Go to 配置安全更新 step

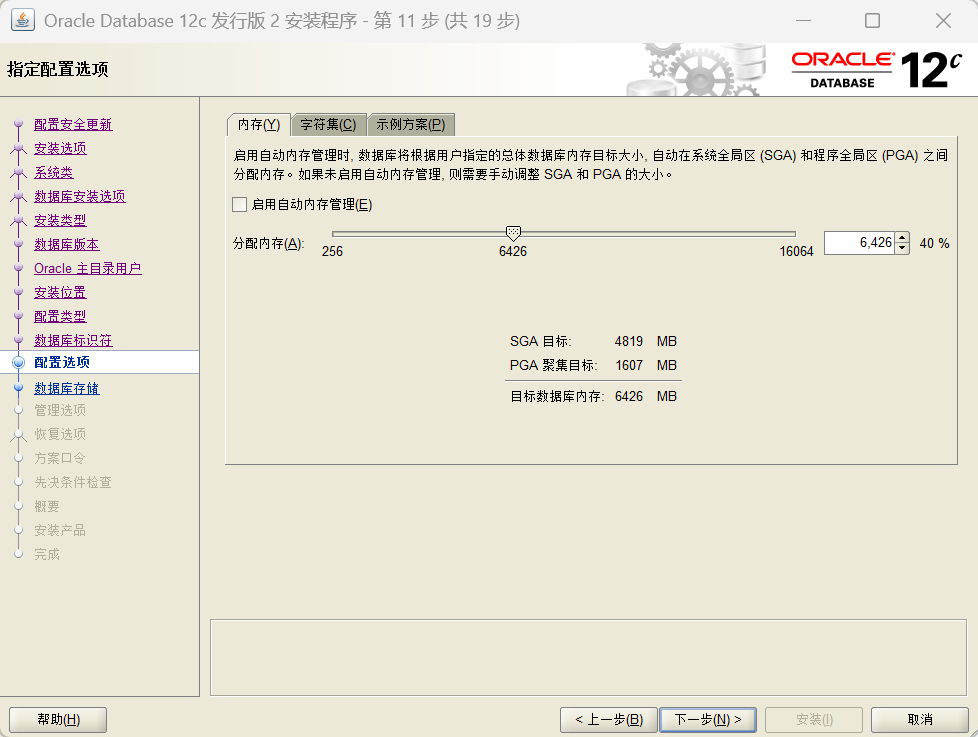pos(73,124)
